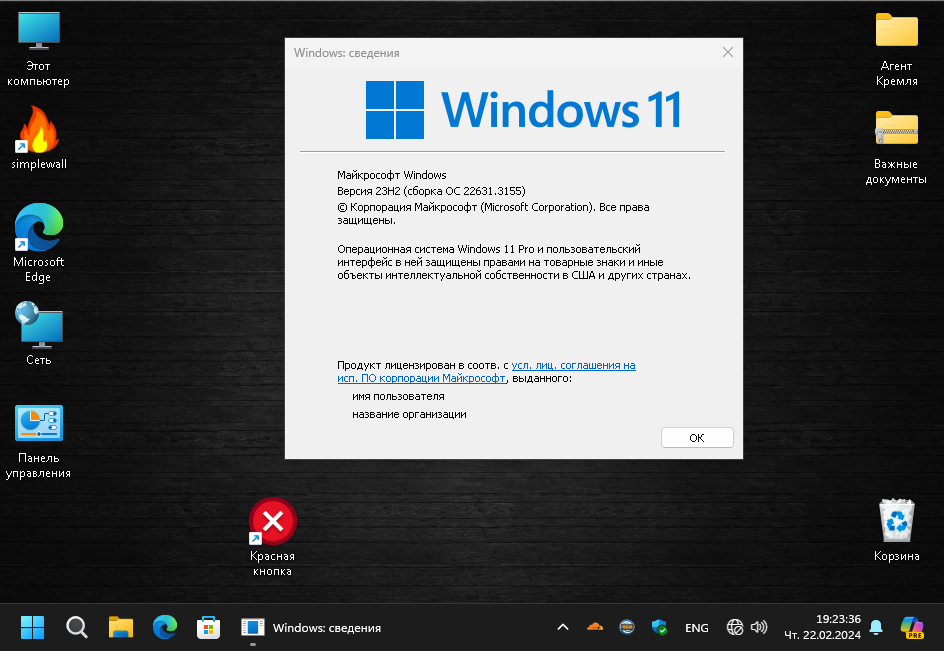Screen dimensions: 944x651
Task: Click the Красная кнопка shortcut
Action: click(x=272, y=537)
